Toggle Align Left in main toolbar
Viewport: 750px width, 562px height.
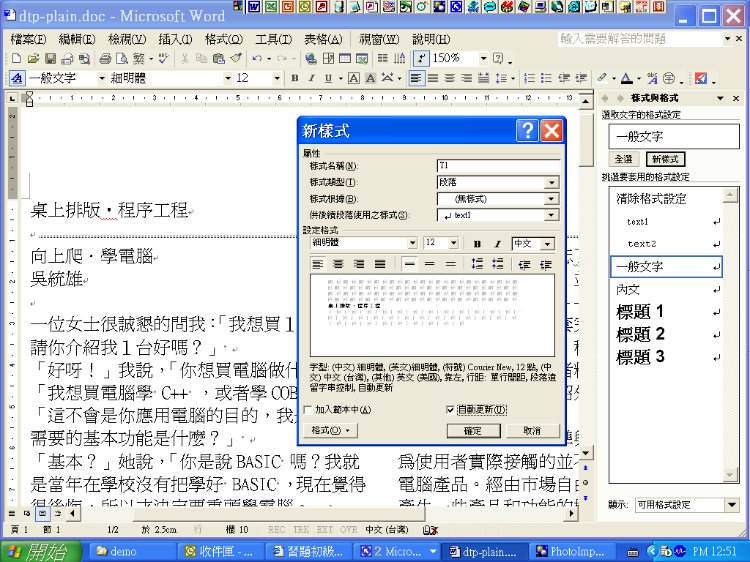pos(416,78)
